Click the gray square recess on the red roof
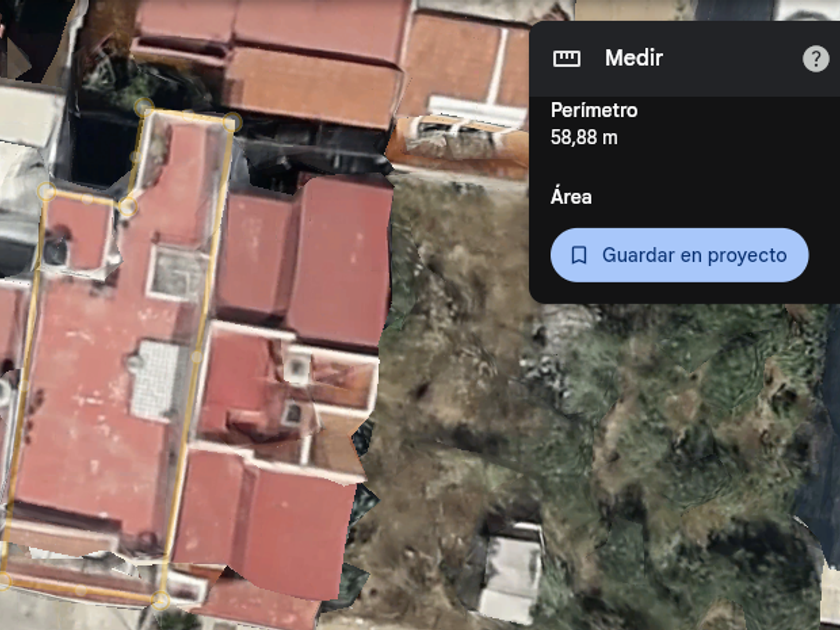Image resolution: width=840 pixels, height=630 pixels. coord(177,272)
